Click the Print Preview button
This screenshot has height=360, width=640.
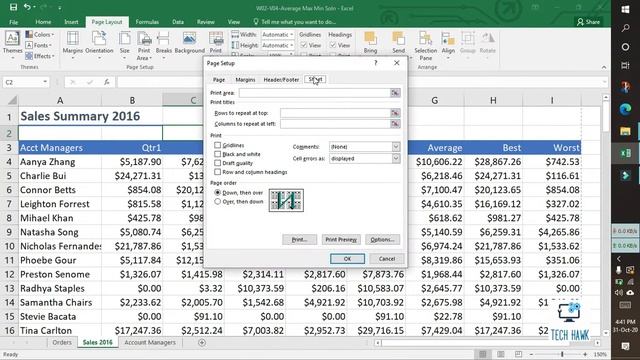pyautogui.click(x=341, y=240)
